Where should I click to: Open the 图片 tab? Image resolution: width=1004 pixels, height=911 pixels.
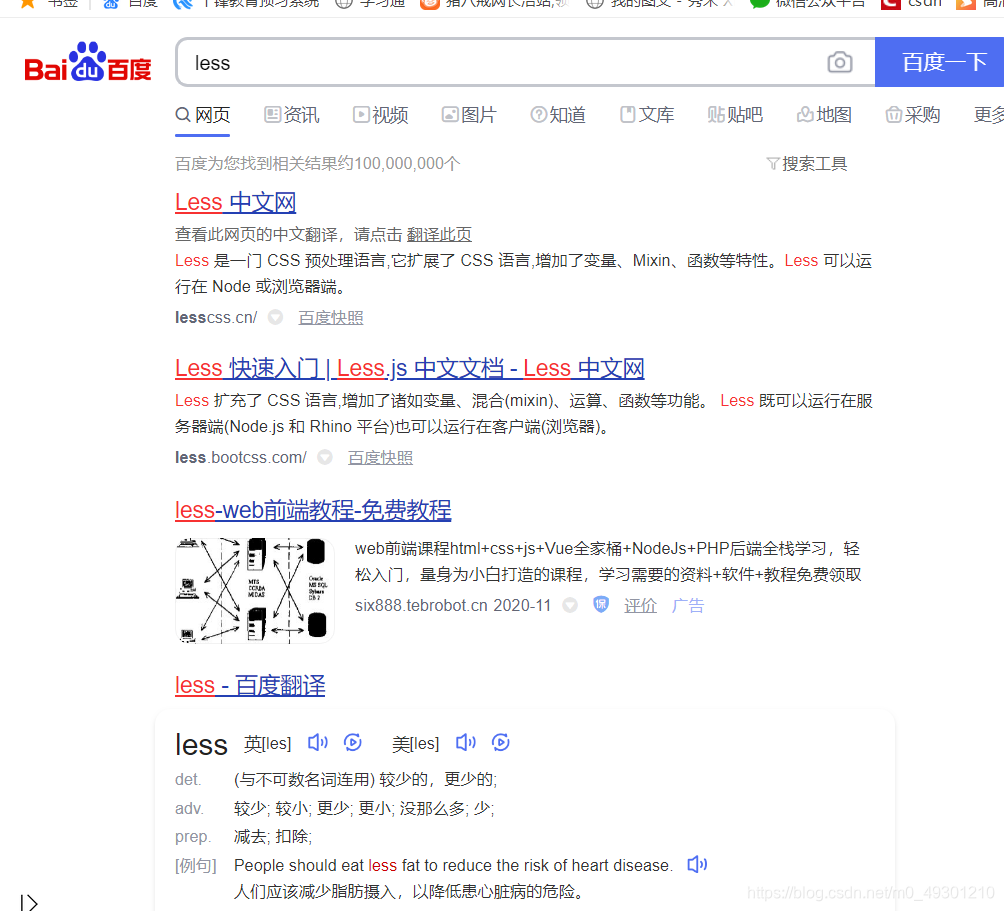pos(469,115)
